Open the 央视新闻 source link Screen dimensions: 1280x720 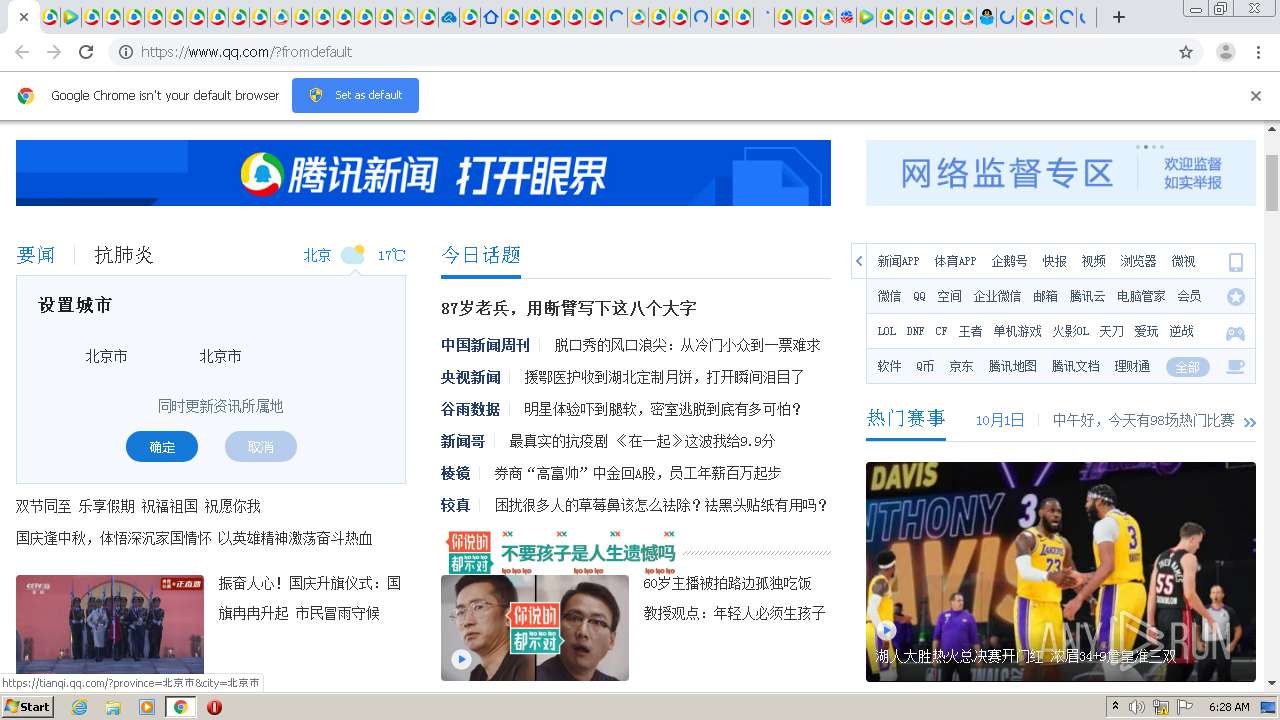(470, 377)
